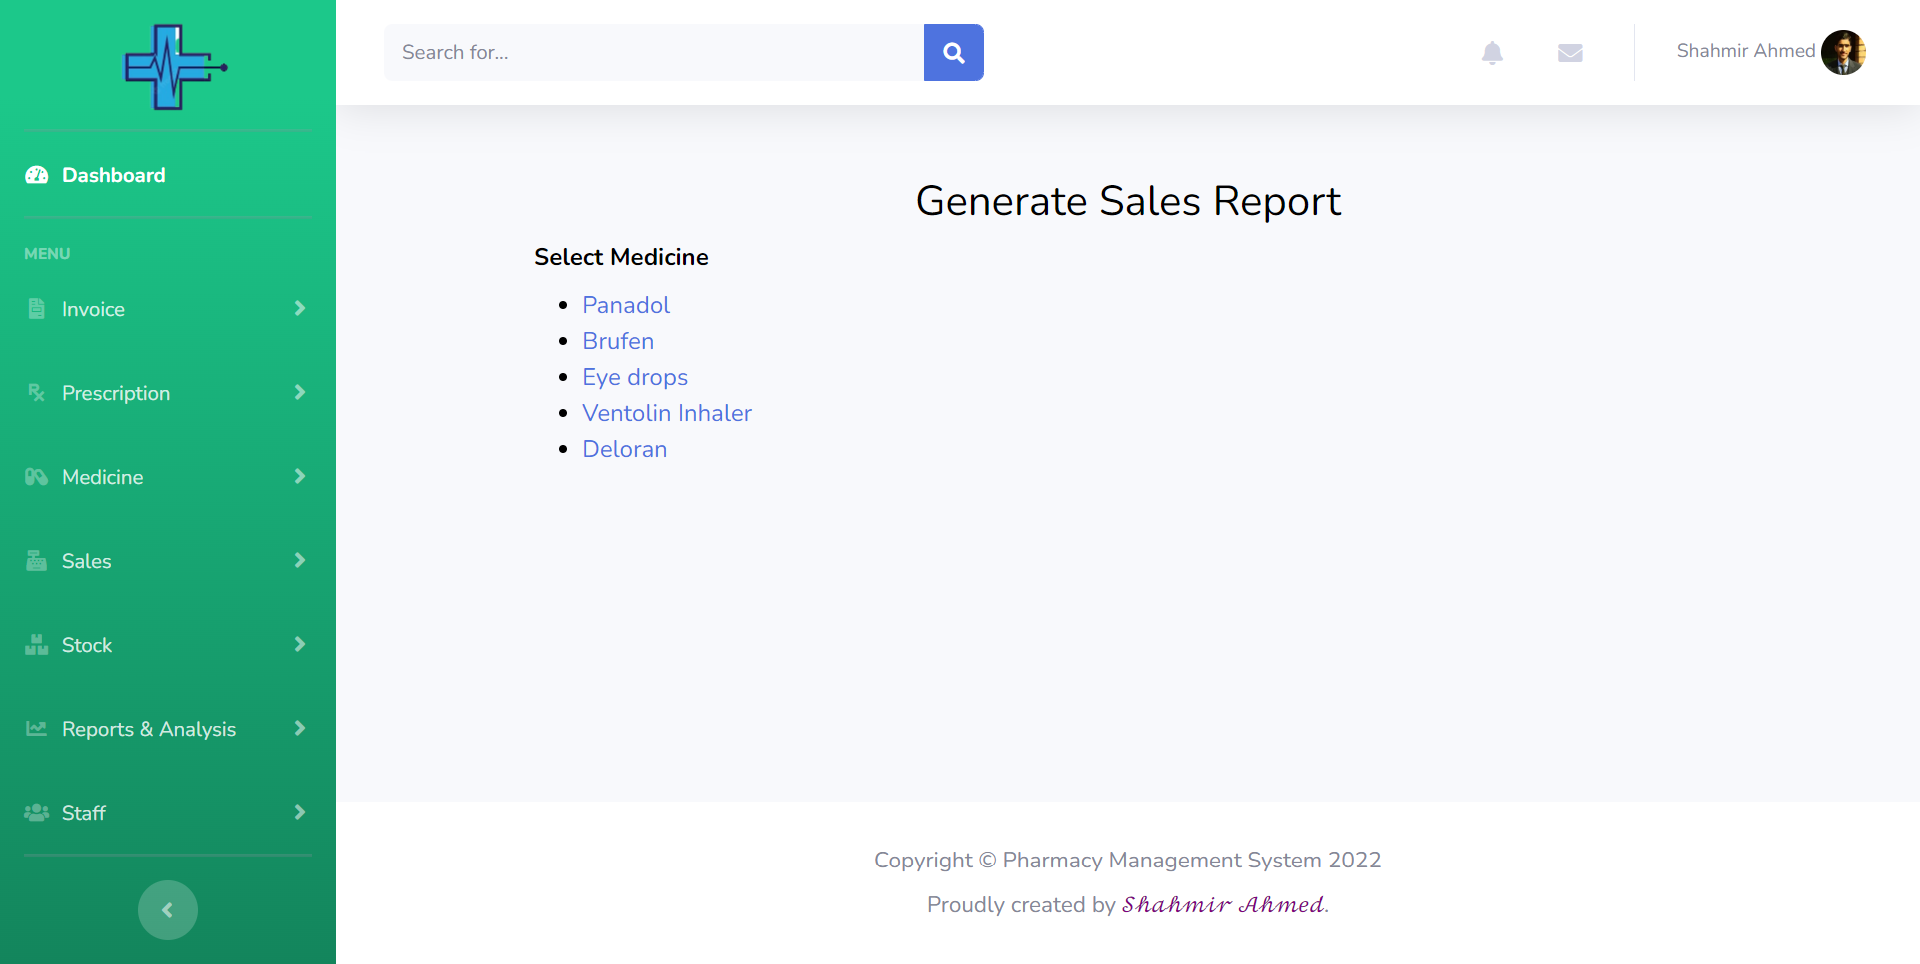The width and height of the screenshot is (1920, 964).
Task: Open the Invoice menu item
Action: point(93,309)
